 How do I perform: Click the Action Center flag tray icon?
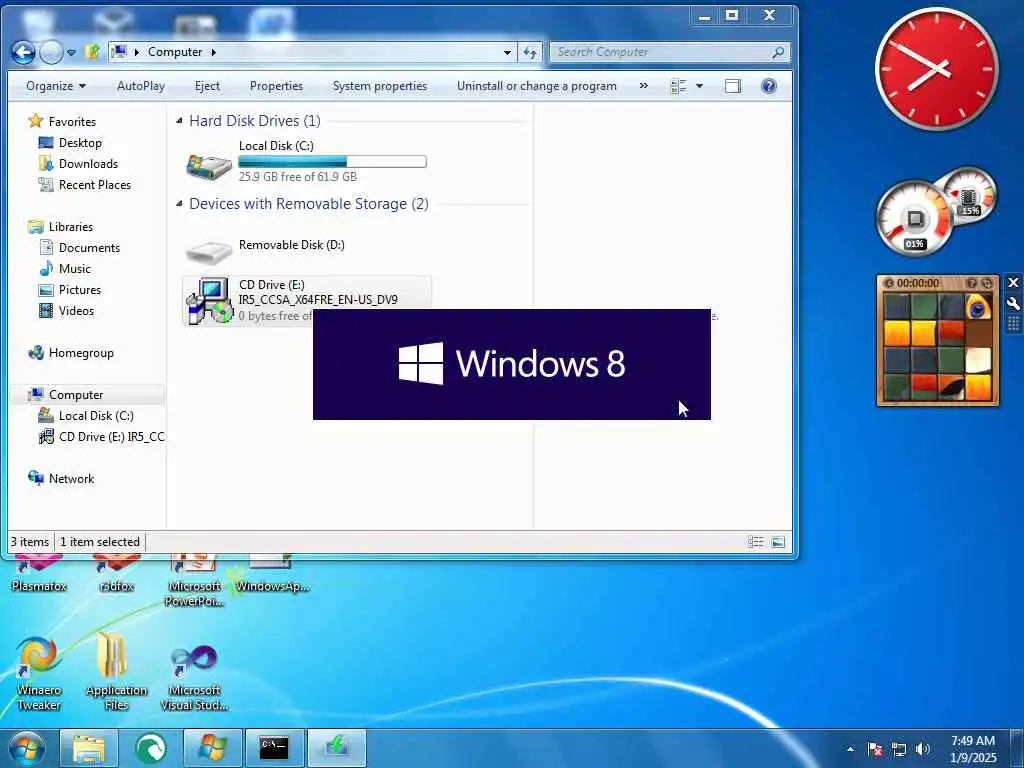(874, 749)
